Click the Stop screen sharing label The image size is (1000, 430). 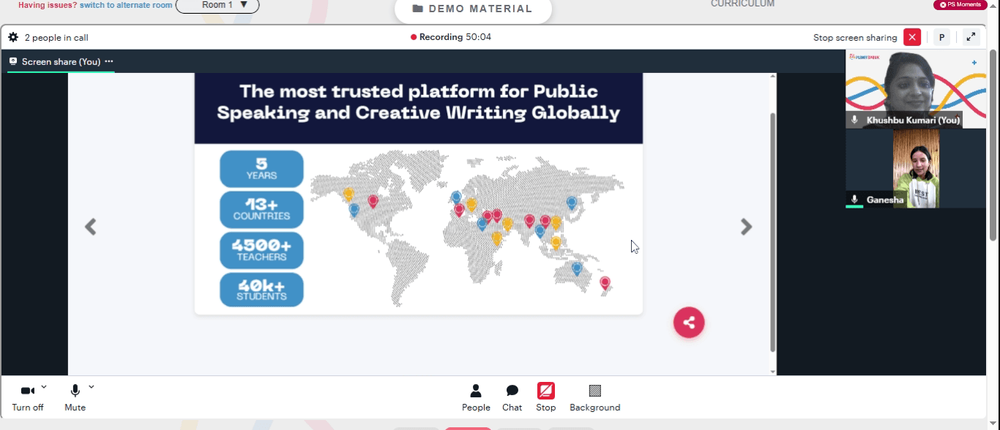tap(855, 38)
